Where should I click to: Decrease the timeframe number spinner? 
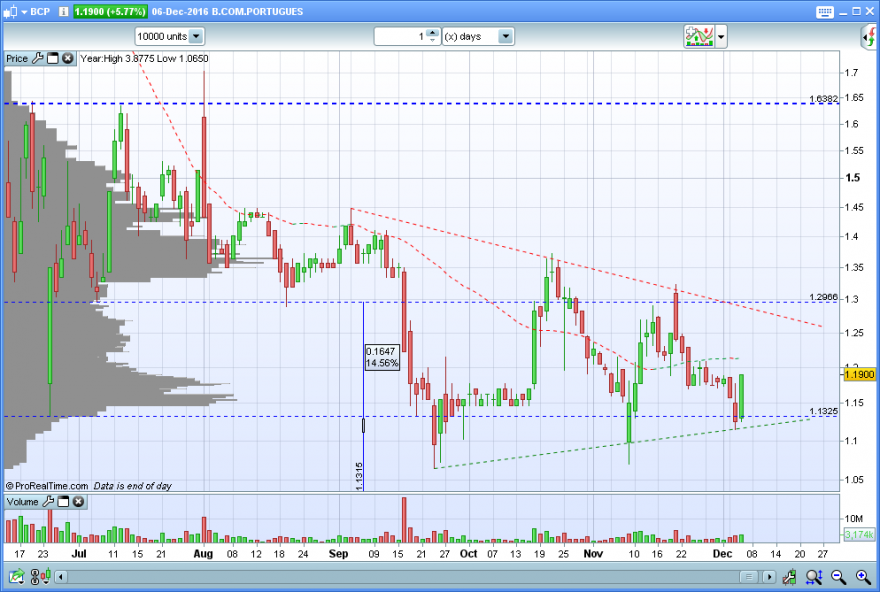coord(432,40)
